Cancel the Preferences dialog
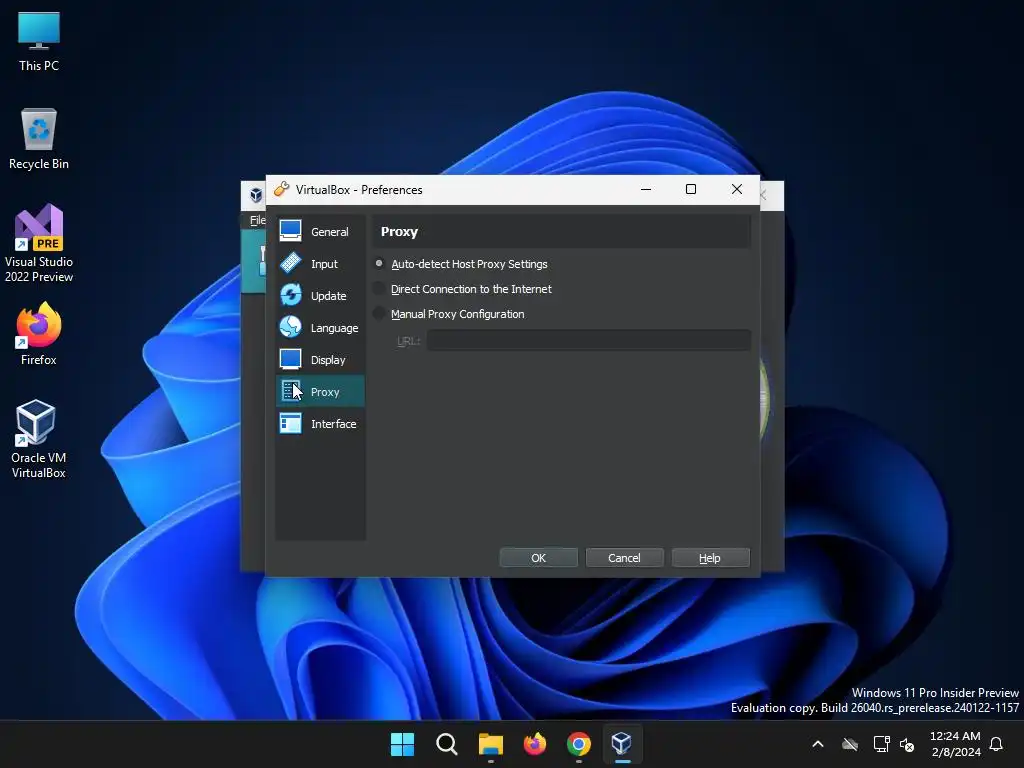The height and width of the screenshot is (768, 1024). (624, 558)
